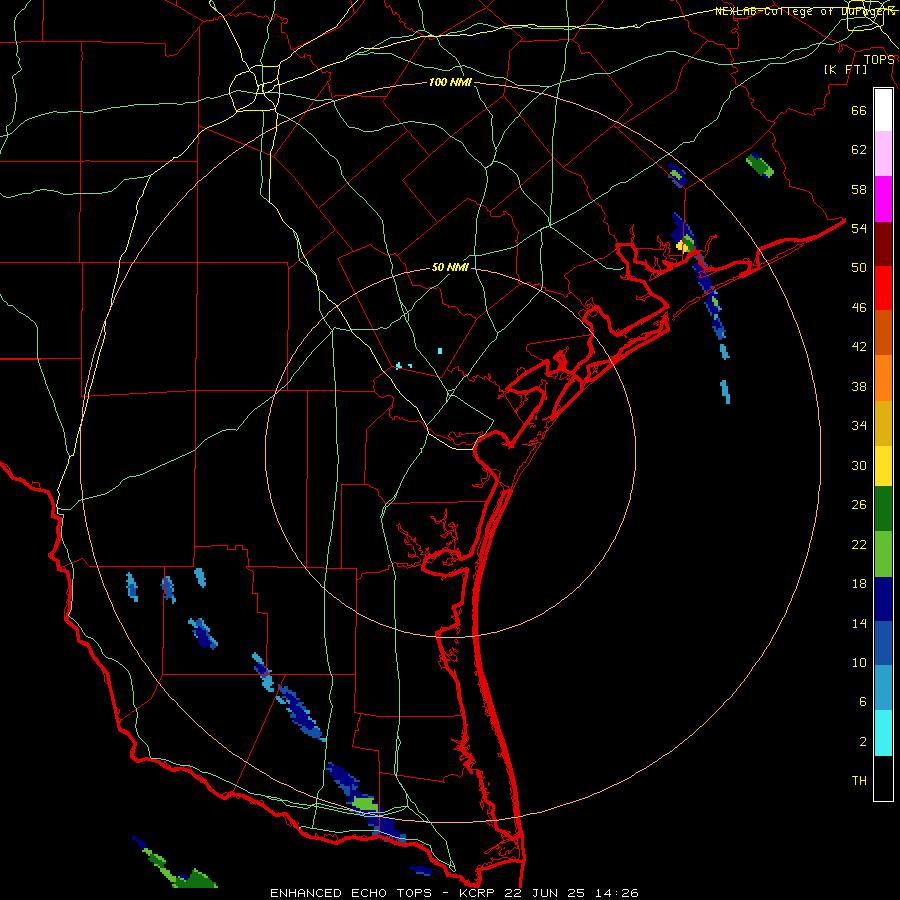Click the dark orange band between 42 and 46
Viewport: 900px width, 900px height.
coord(883,333)
